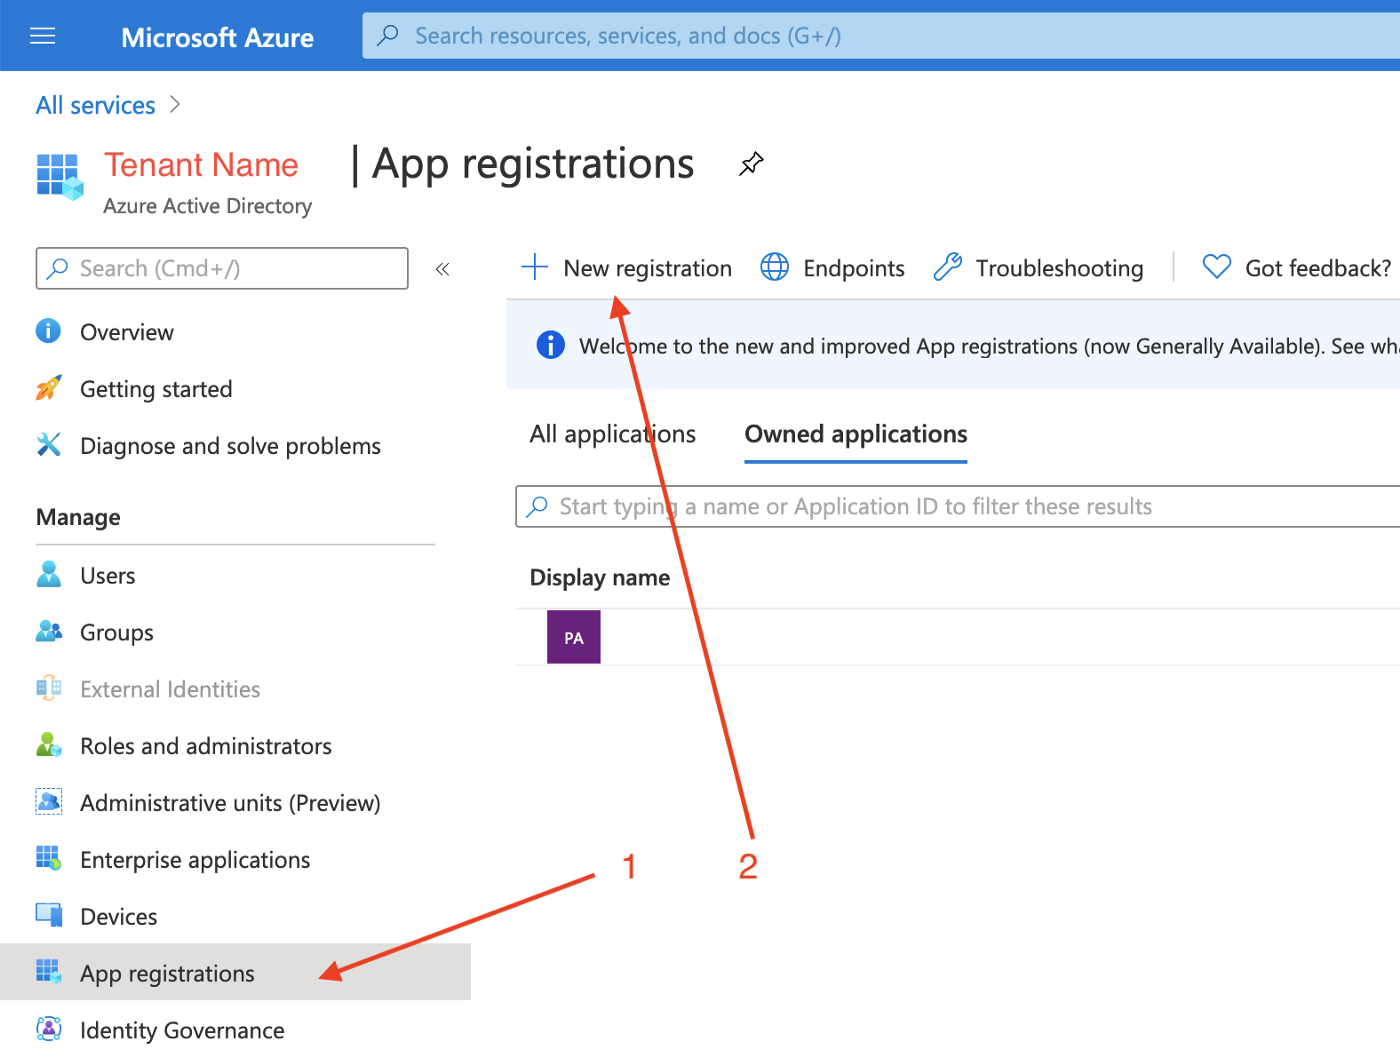Open Roles and administrators
The image size is (1400, 1057).
coord(206,746)
